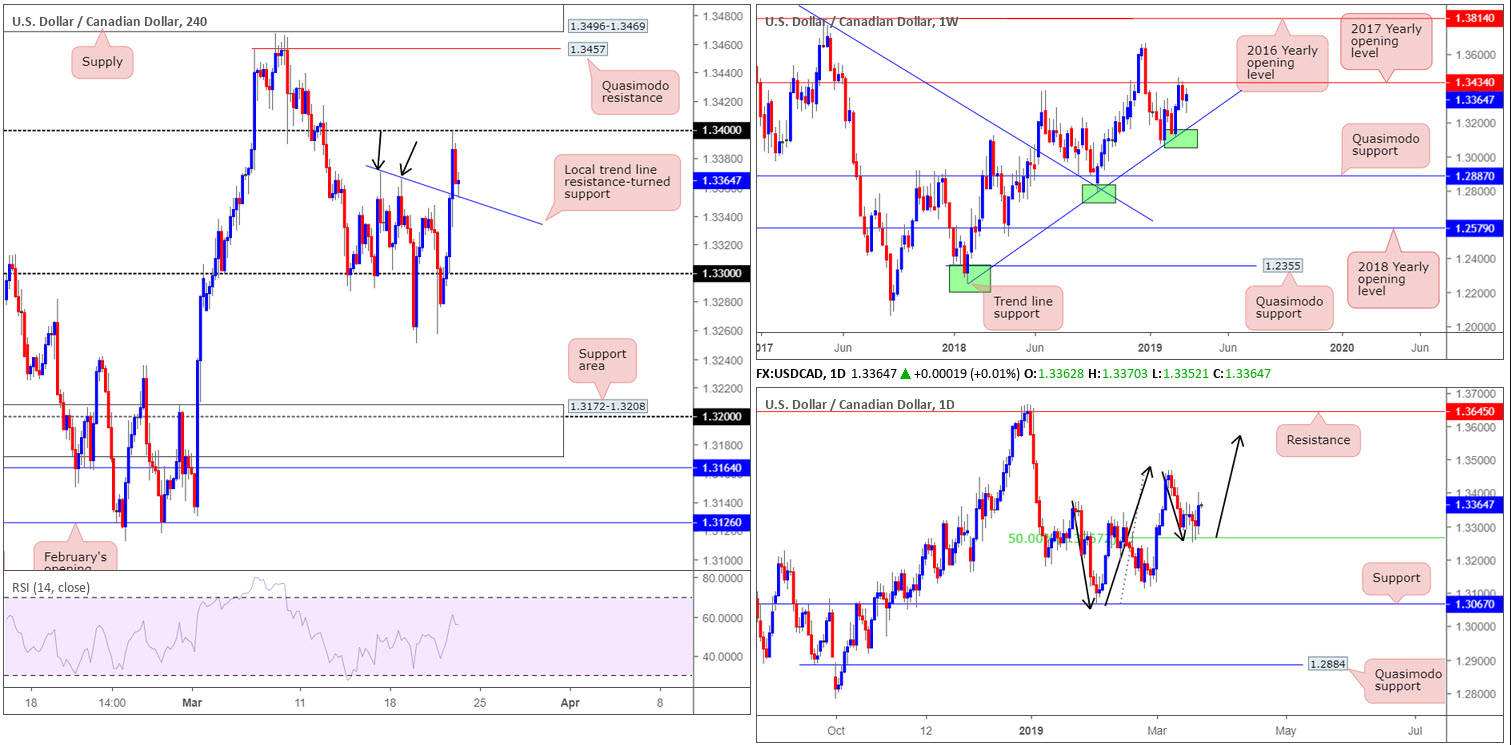Click the 1.2884 Quasimodo level label
The image size is (1511, 745).
tap(1328, 664)
